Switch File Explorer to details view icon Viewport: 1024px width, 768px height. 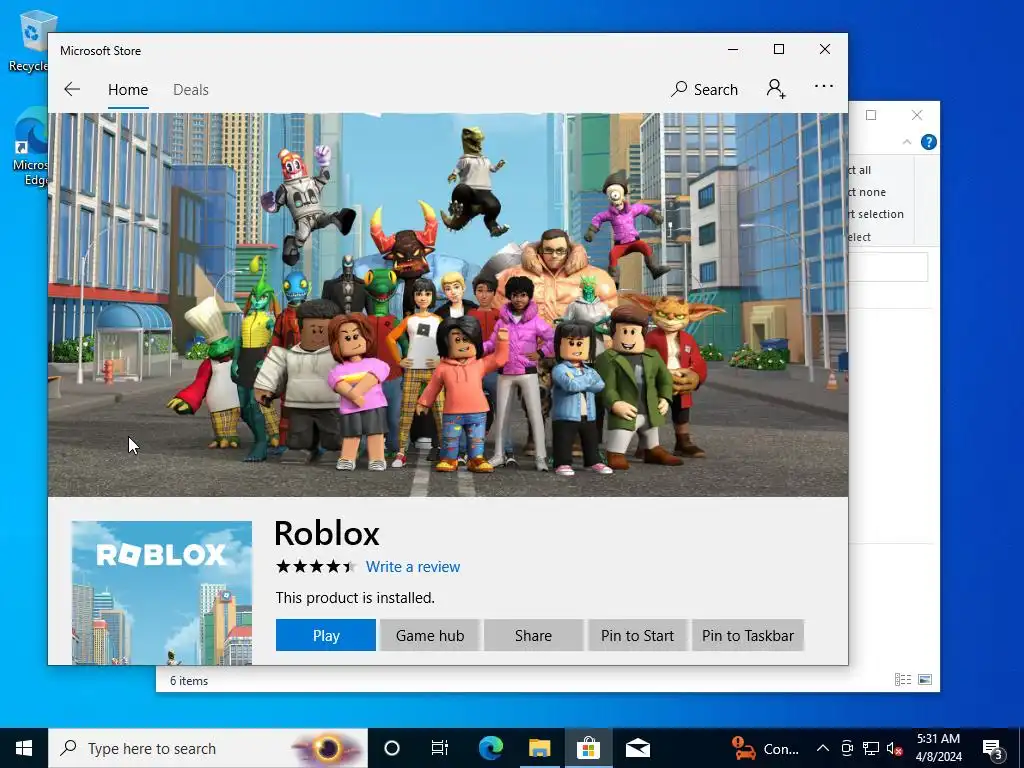pos(903,680)
